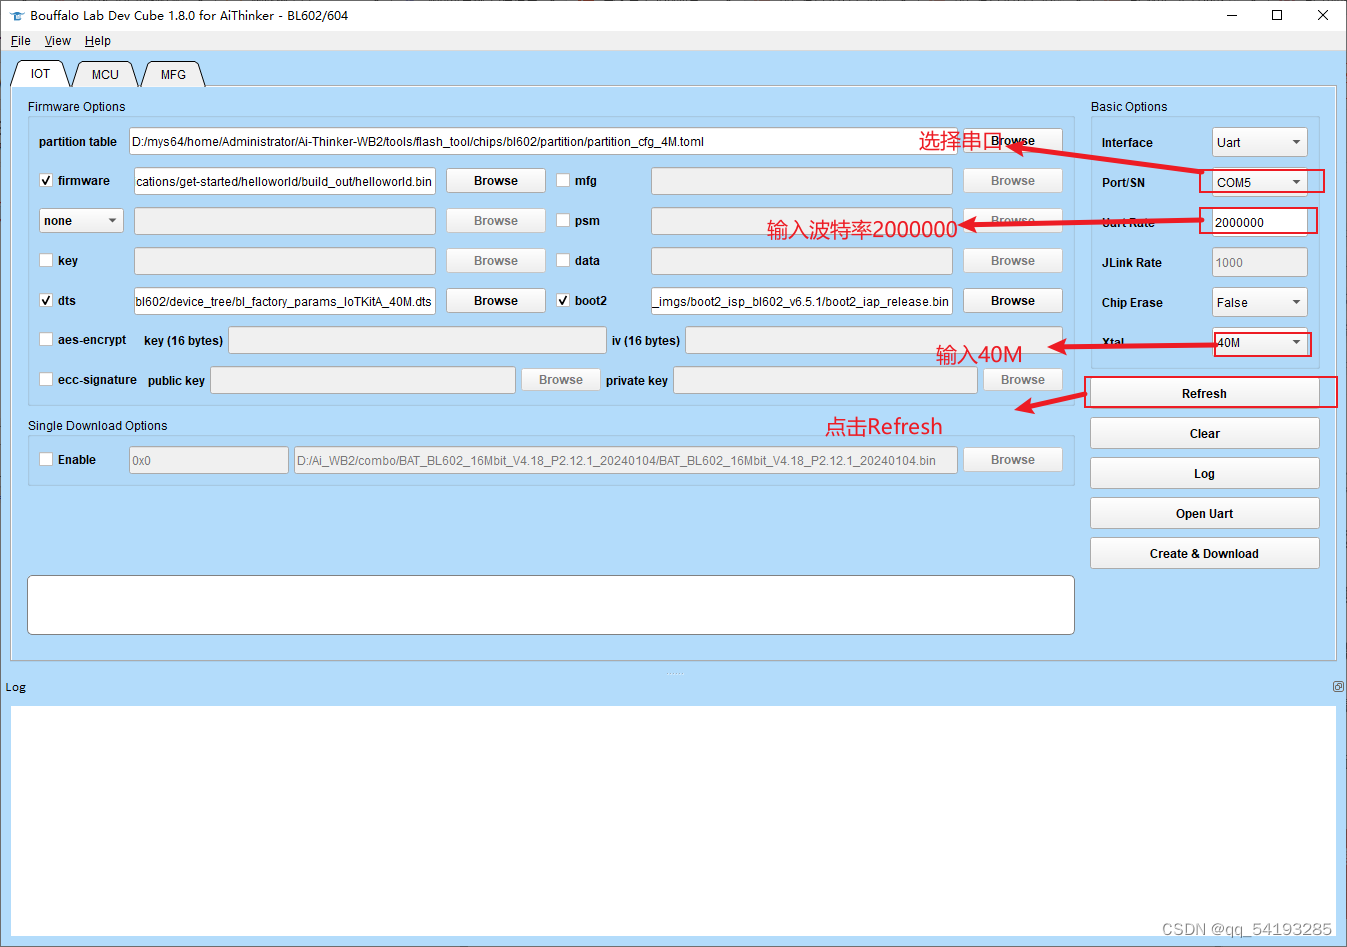Browse for the boot2 file
The height and width of the screenshot is (947, 1347).
point(1013,301)
